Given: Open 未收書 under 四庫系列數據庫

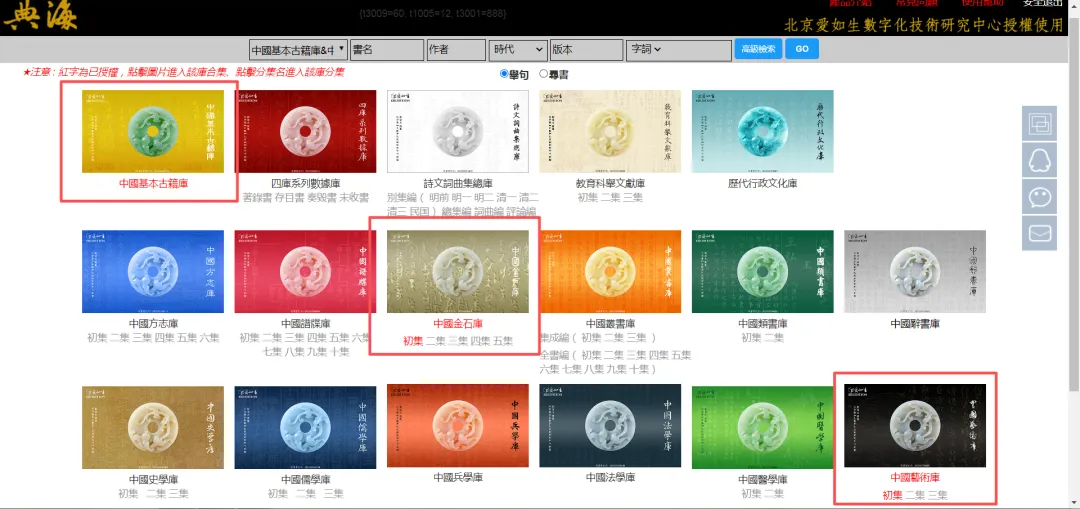Looking at the screenshot, I should tap(353, 198).
